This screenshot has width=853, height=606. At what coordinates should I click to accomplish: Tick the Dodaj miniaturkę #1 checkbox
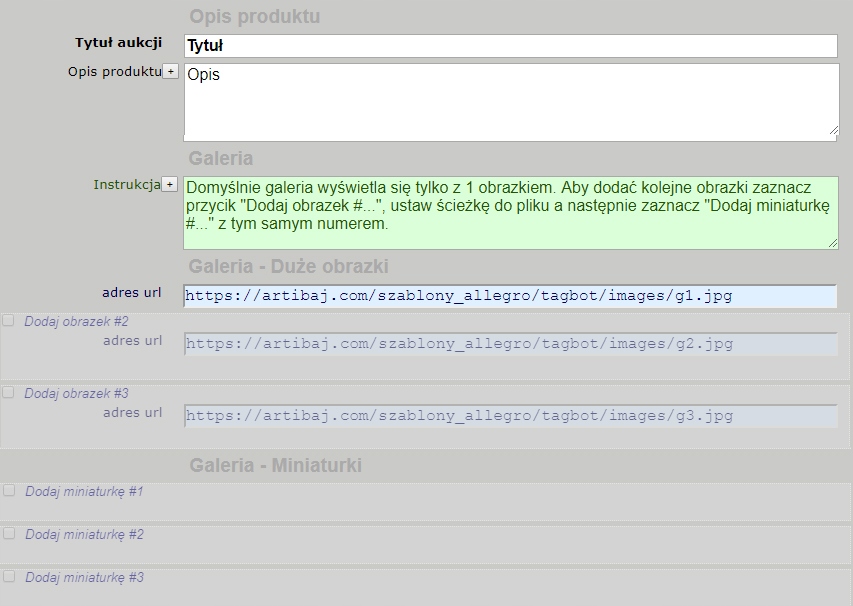coord(9,491)
